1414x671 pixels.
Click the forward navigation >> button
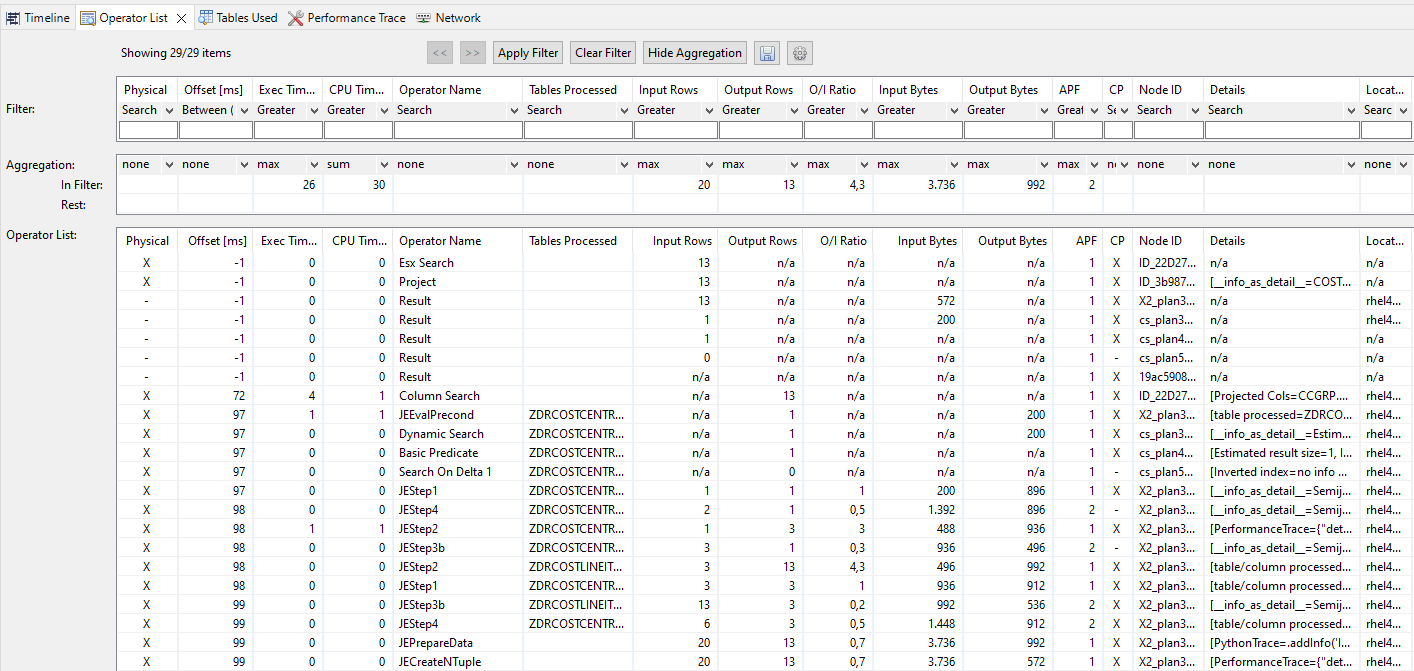[472, 52]
